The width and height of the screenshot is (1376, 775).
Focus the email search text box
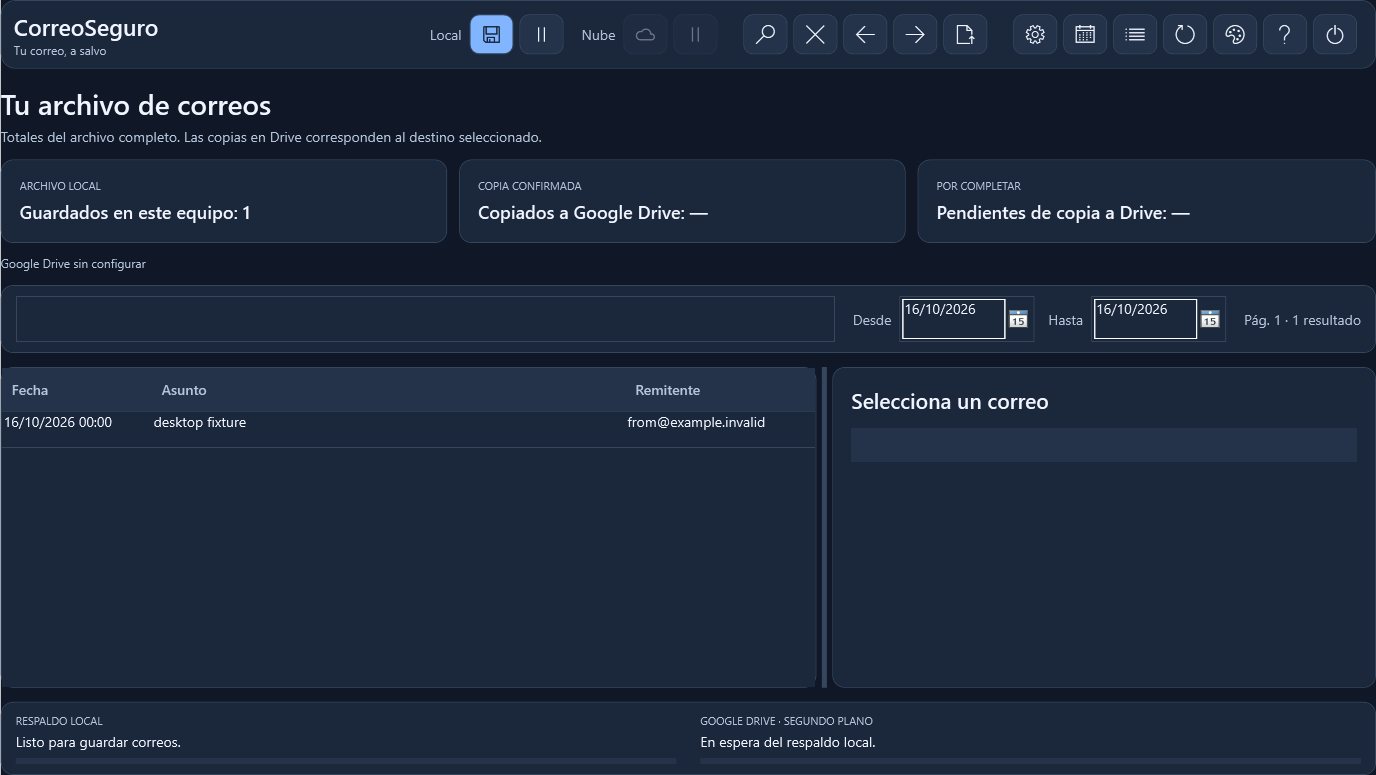click(425, 319)
